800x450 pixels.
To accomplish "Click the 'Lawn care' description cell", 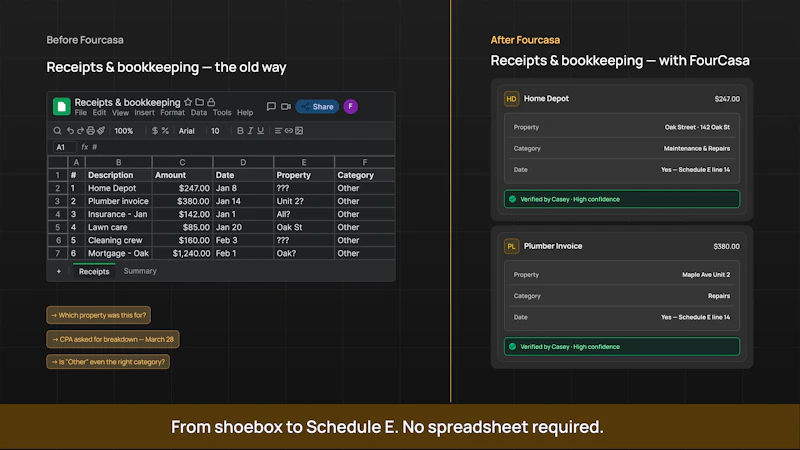I will point(118,227).
